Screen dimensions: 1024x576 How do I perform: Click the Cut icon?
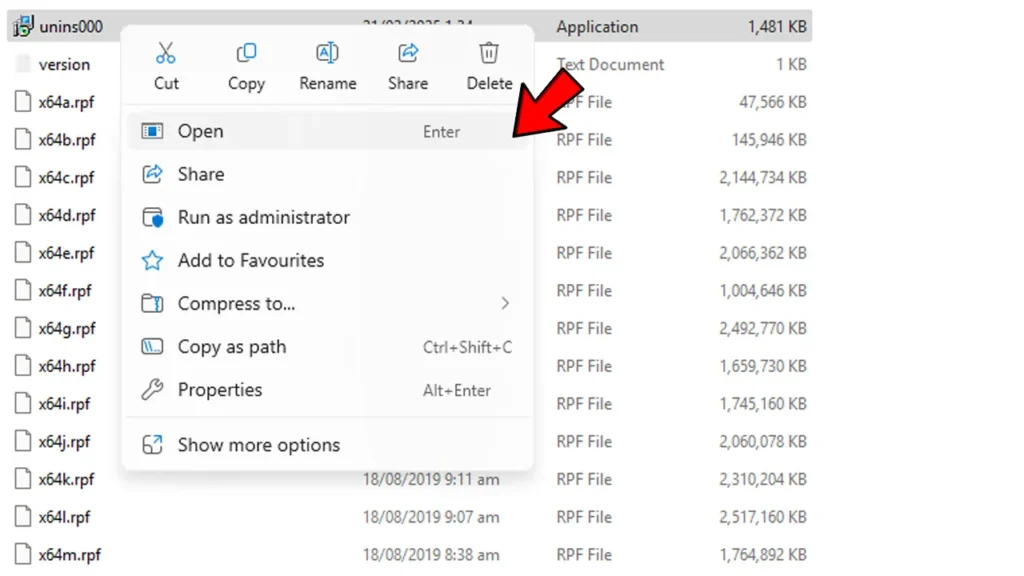[166, 52]
